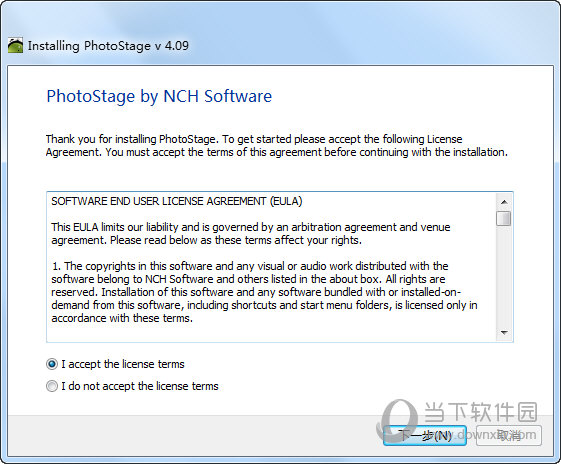
Task: Click the 当下软件园 watermark logo
Action: pyautogui.click(x=481, y=412)
